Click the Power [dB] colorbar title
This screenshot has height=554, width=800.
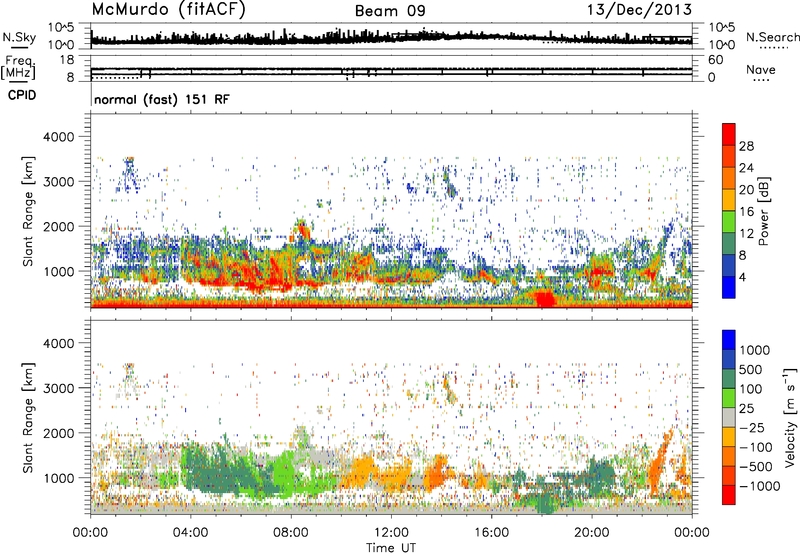coord(764,211)
